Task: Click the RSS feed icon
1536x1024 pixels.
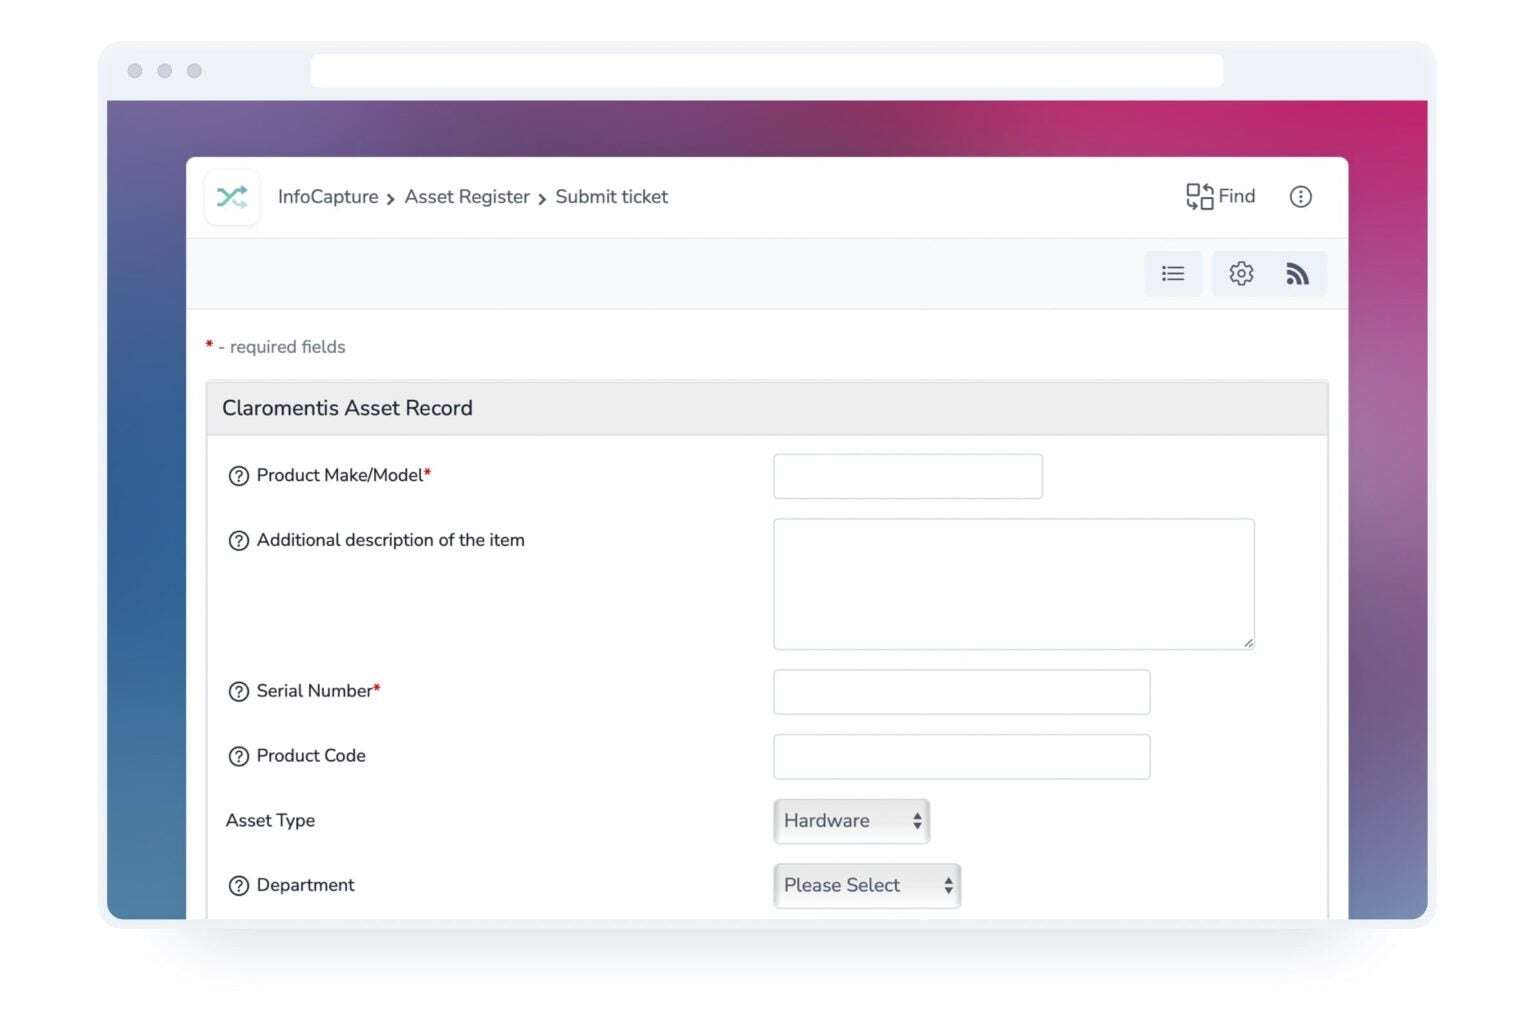Action: [x=1297, y=273]
